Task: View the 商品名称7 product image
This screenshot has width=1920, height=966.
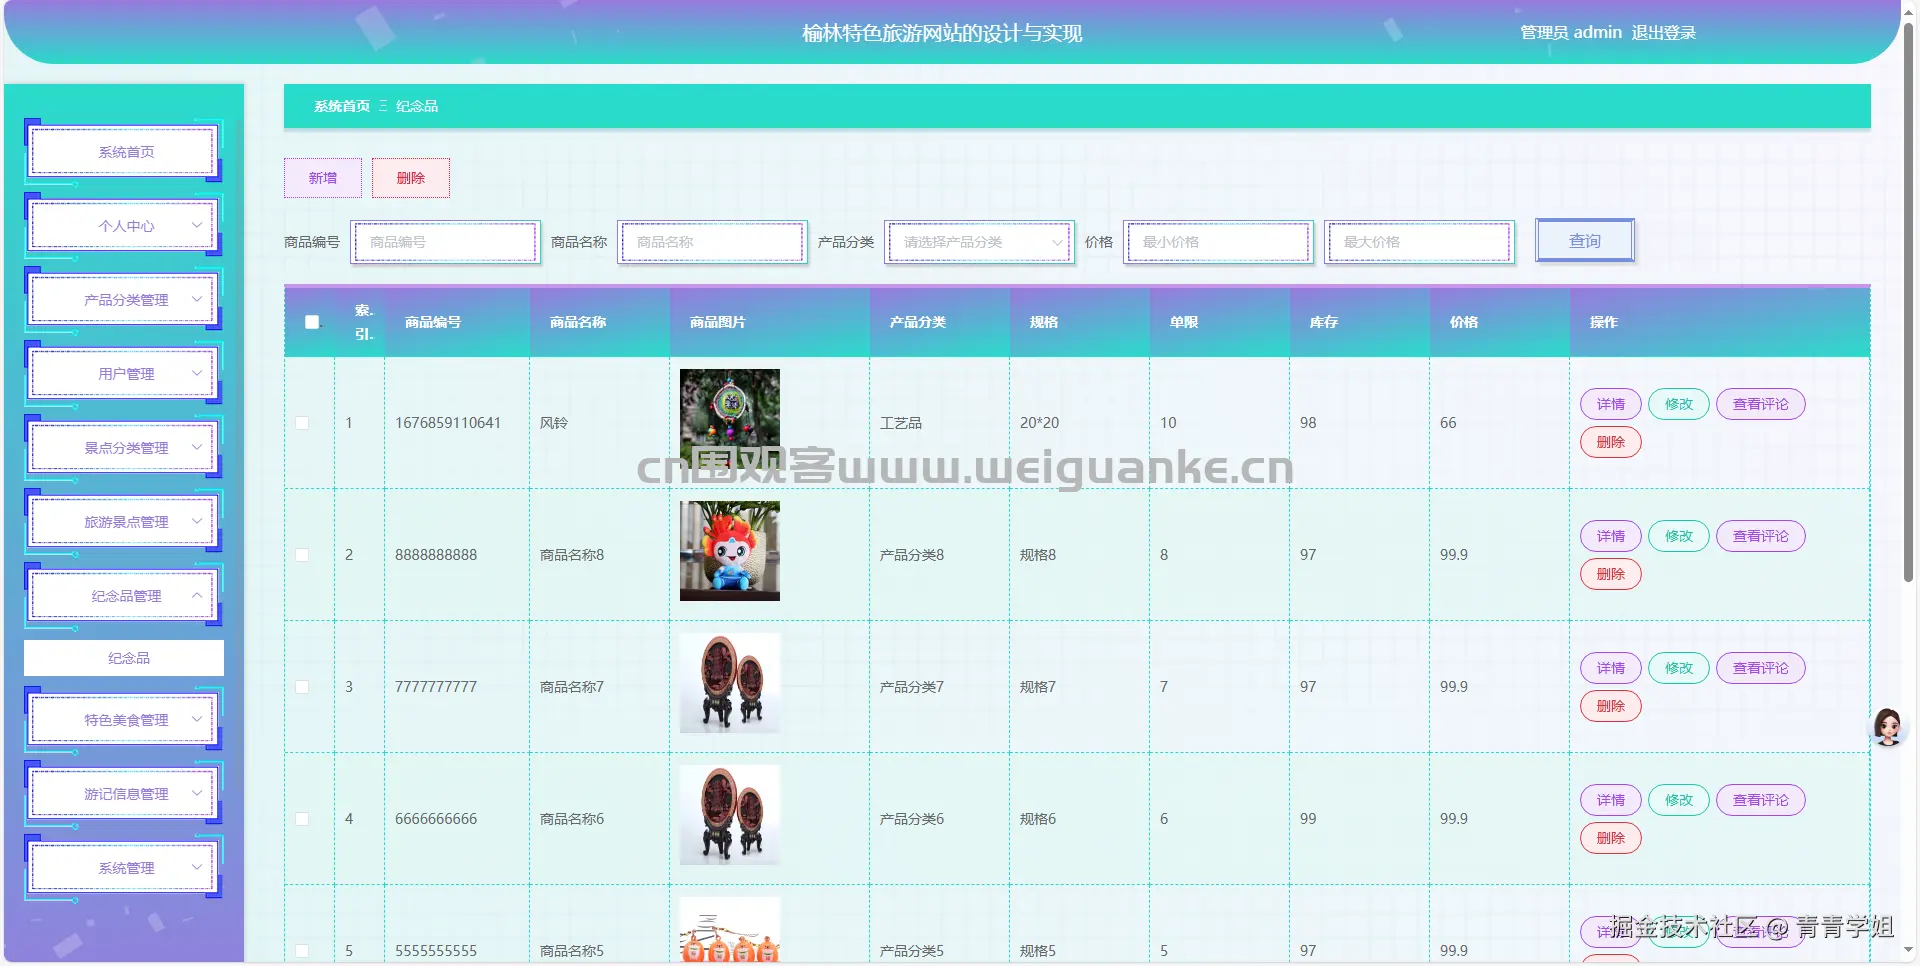Action: pyautogui.click(x=730, y=683)
